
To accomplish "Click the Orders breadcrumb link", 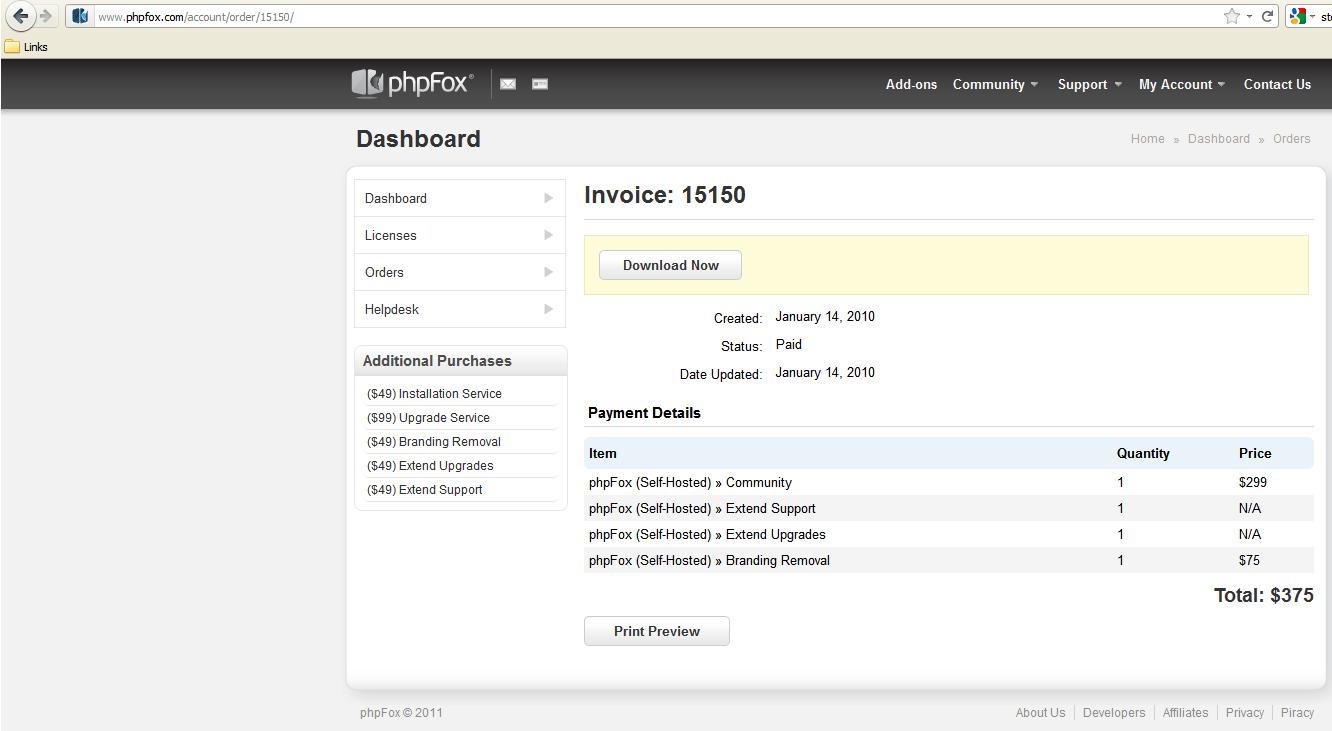I will (x=1291, y=139).
